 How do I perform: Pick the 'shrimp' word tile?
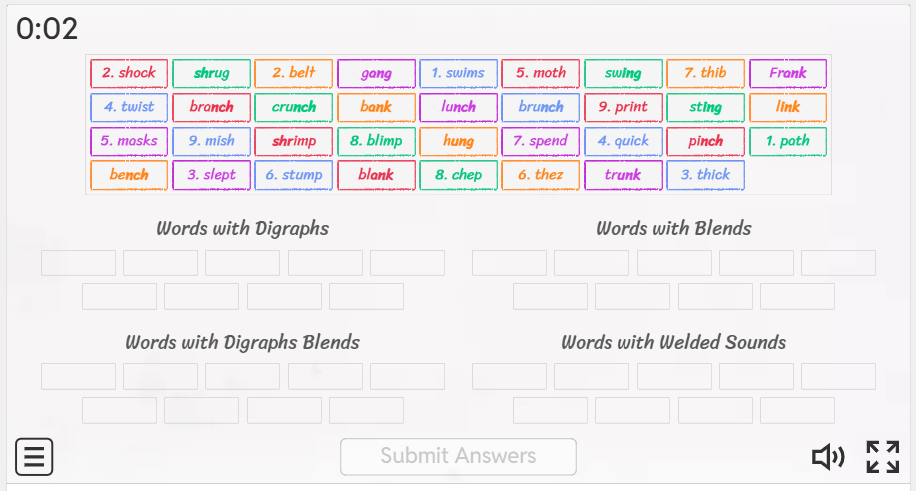[294, 141]
